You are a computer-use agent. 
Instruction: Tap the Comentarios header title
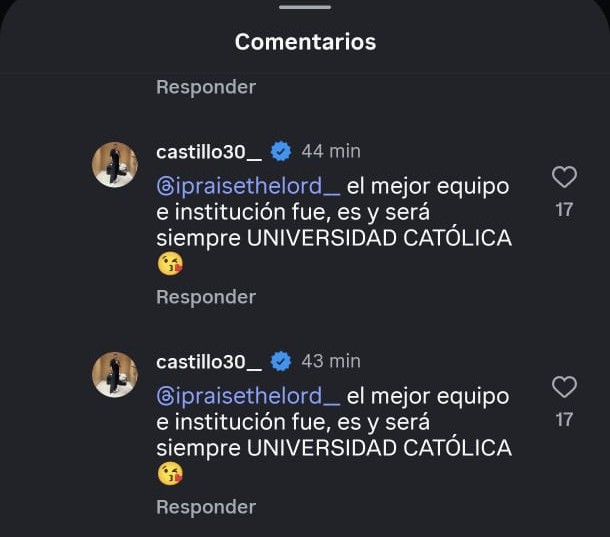[x=305, y=42]
